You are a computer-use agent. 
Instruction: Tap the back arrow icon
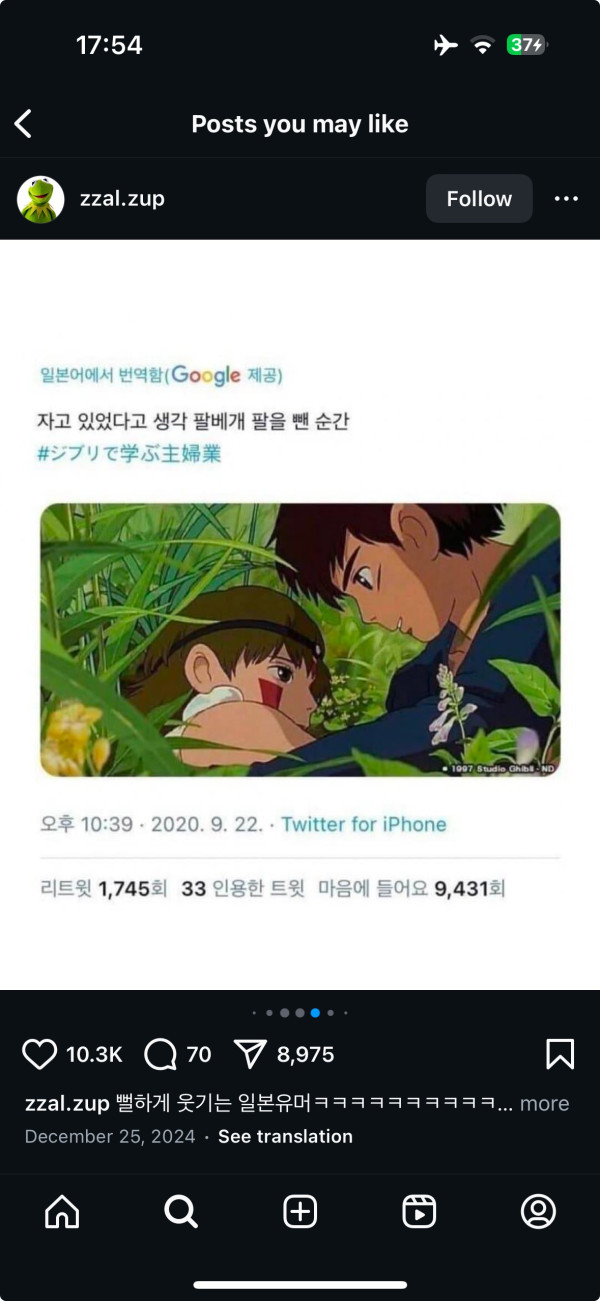click(24, 124)
